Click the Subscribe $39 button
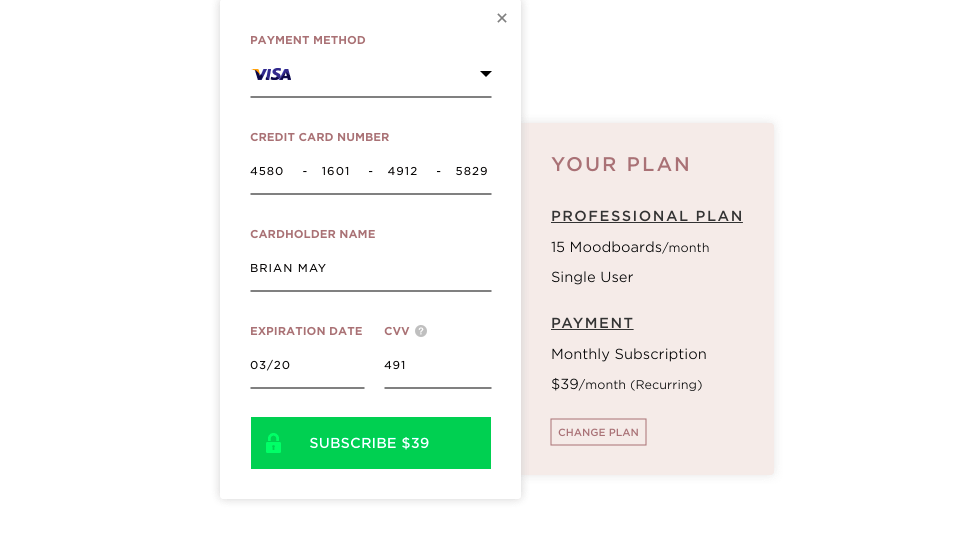The width and height of the screenshot is (970, 540). (371, 443)
